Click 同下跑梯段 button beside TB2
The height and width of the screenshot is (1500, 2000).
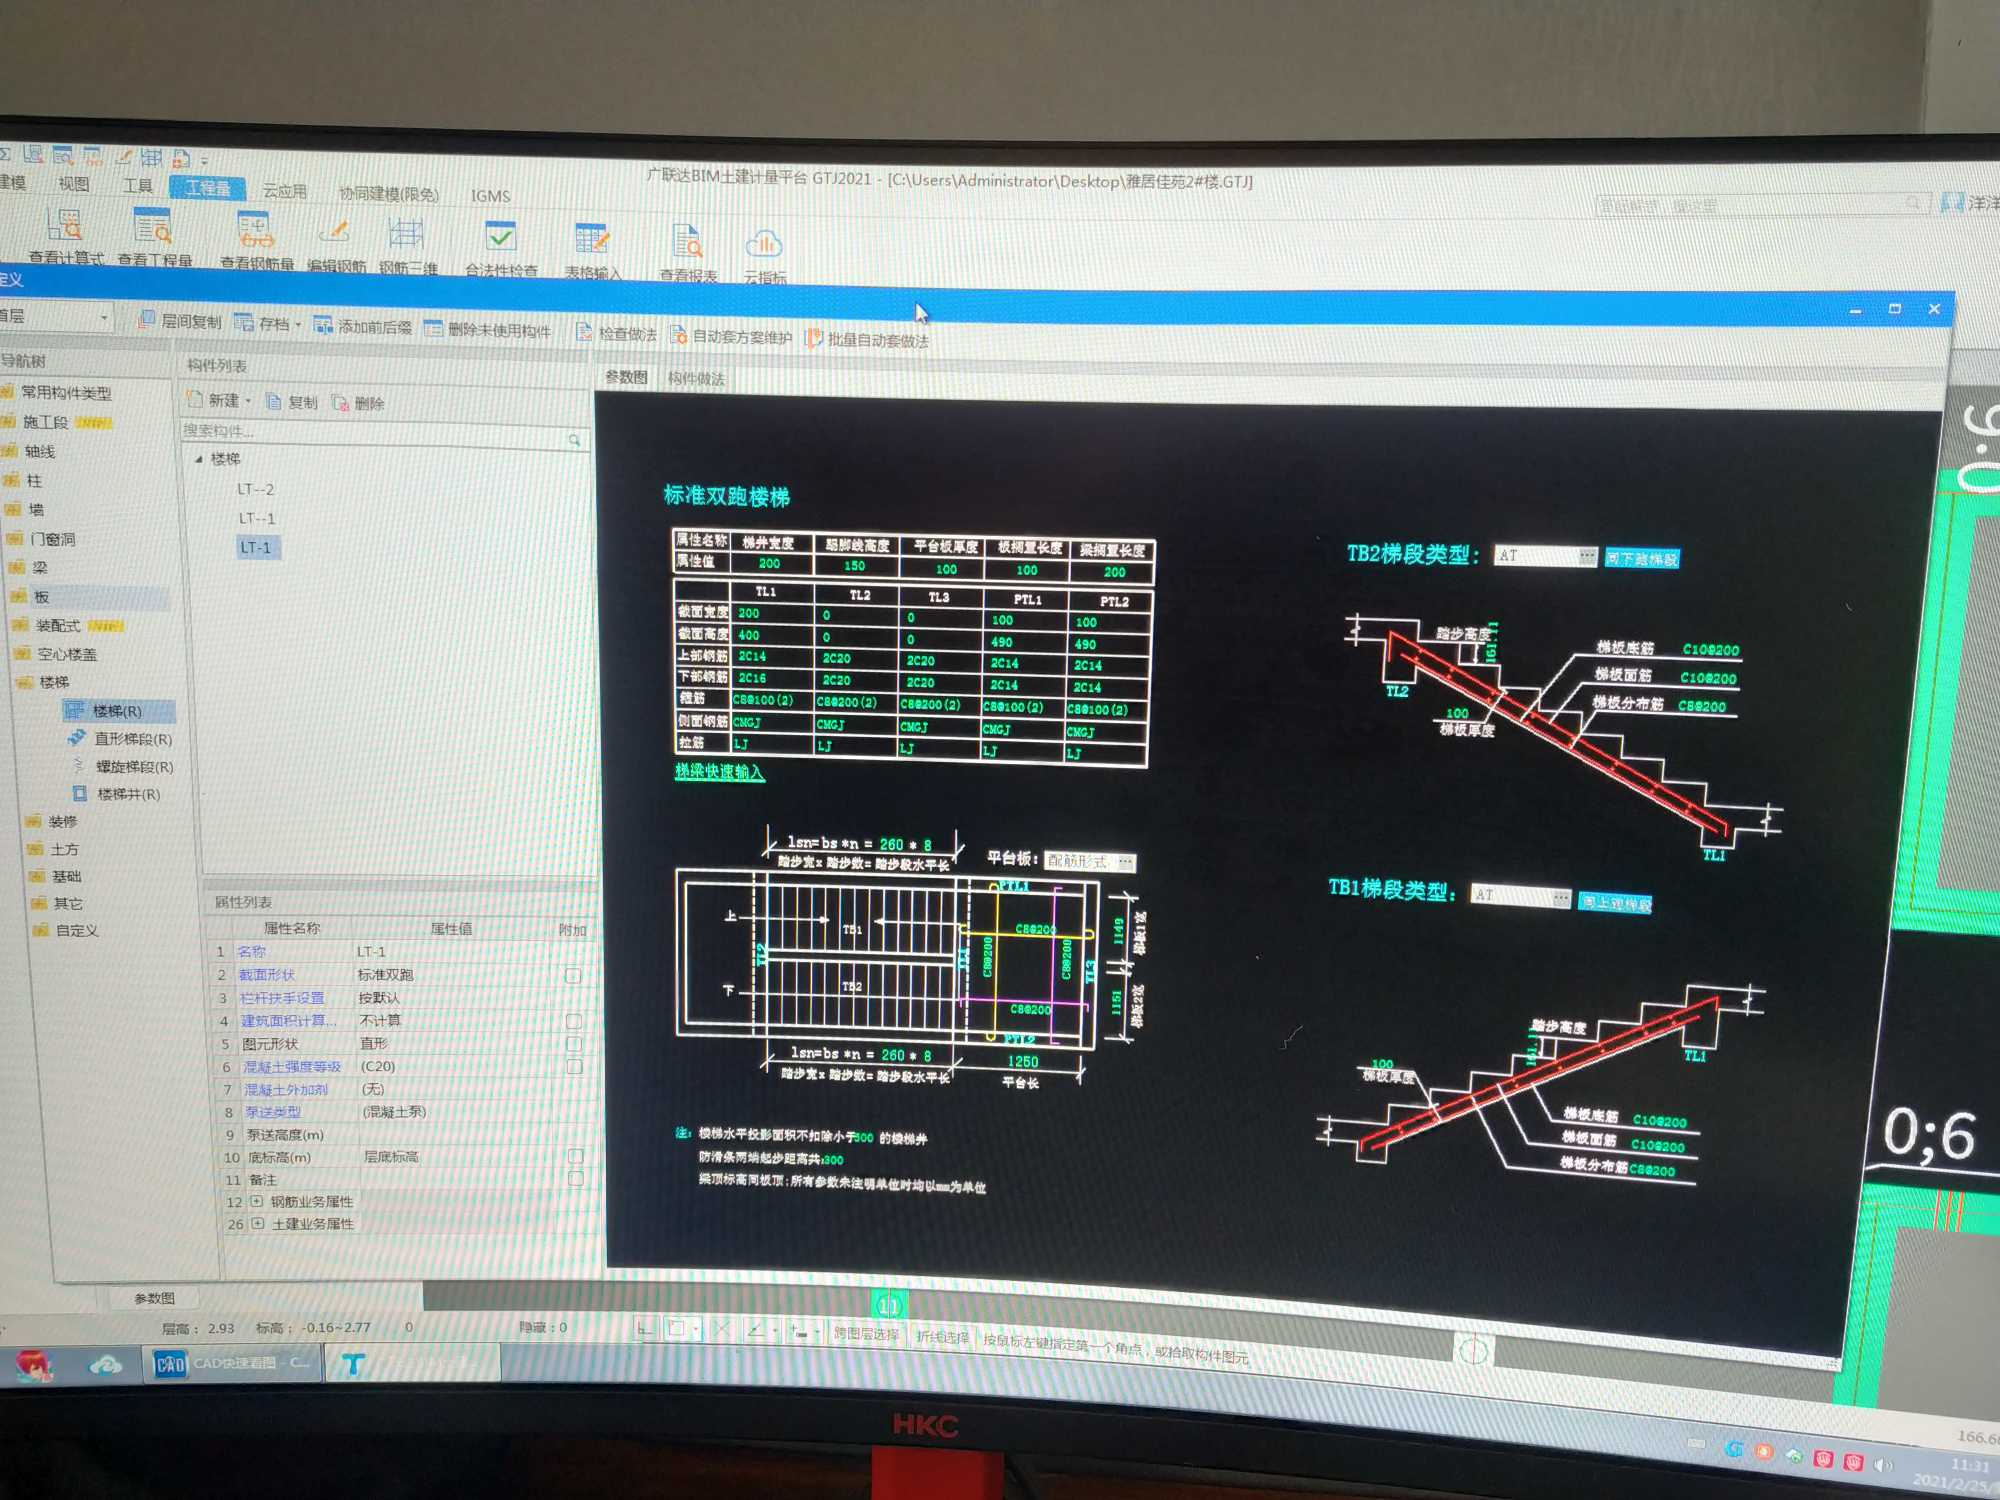[x=1642, y=558]
